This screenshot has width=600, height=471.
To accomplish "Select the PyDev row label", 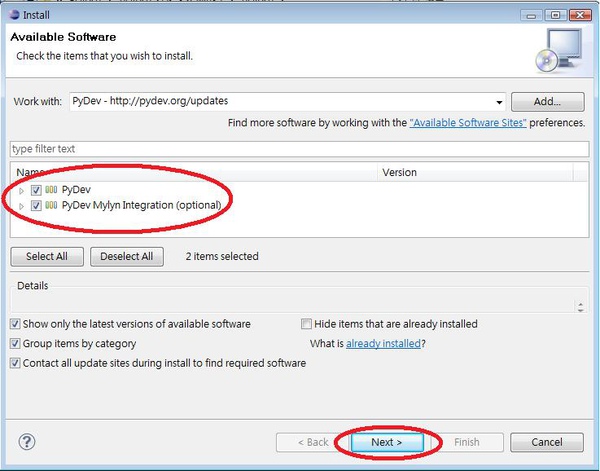I will point(76,190).
